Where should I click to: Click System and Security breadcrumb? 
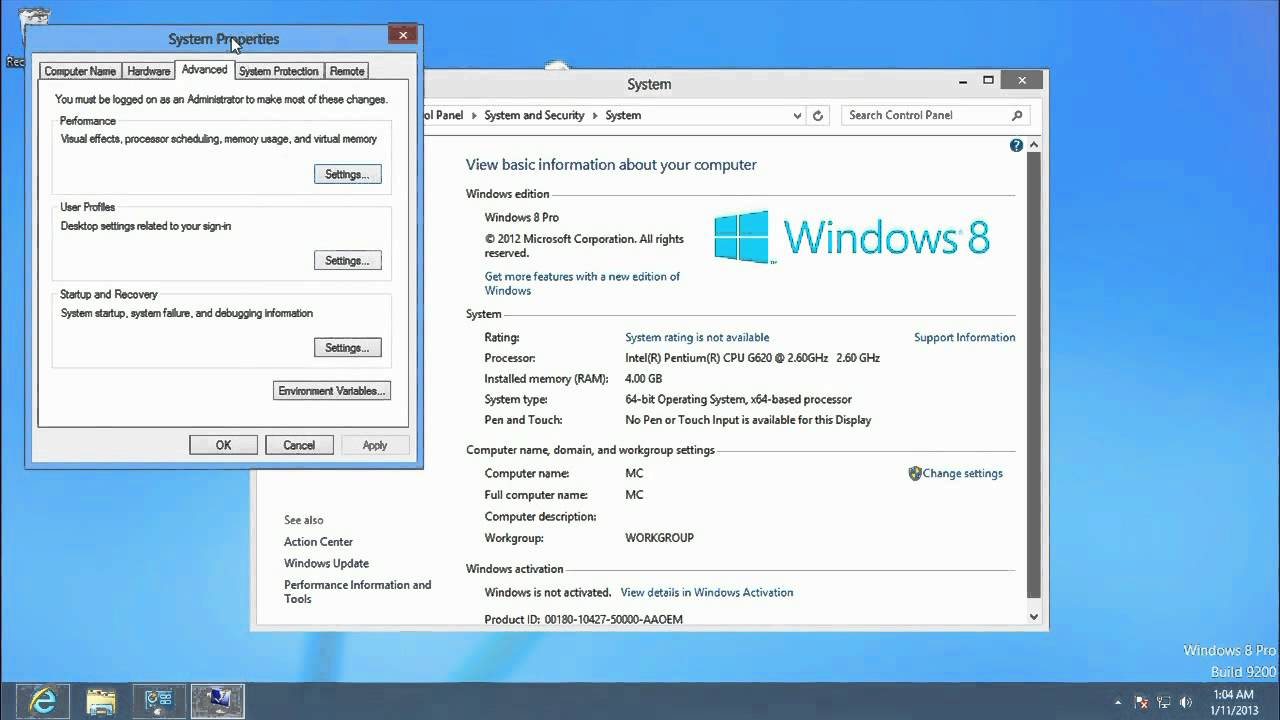(534, 115)
